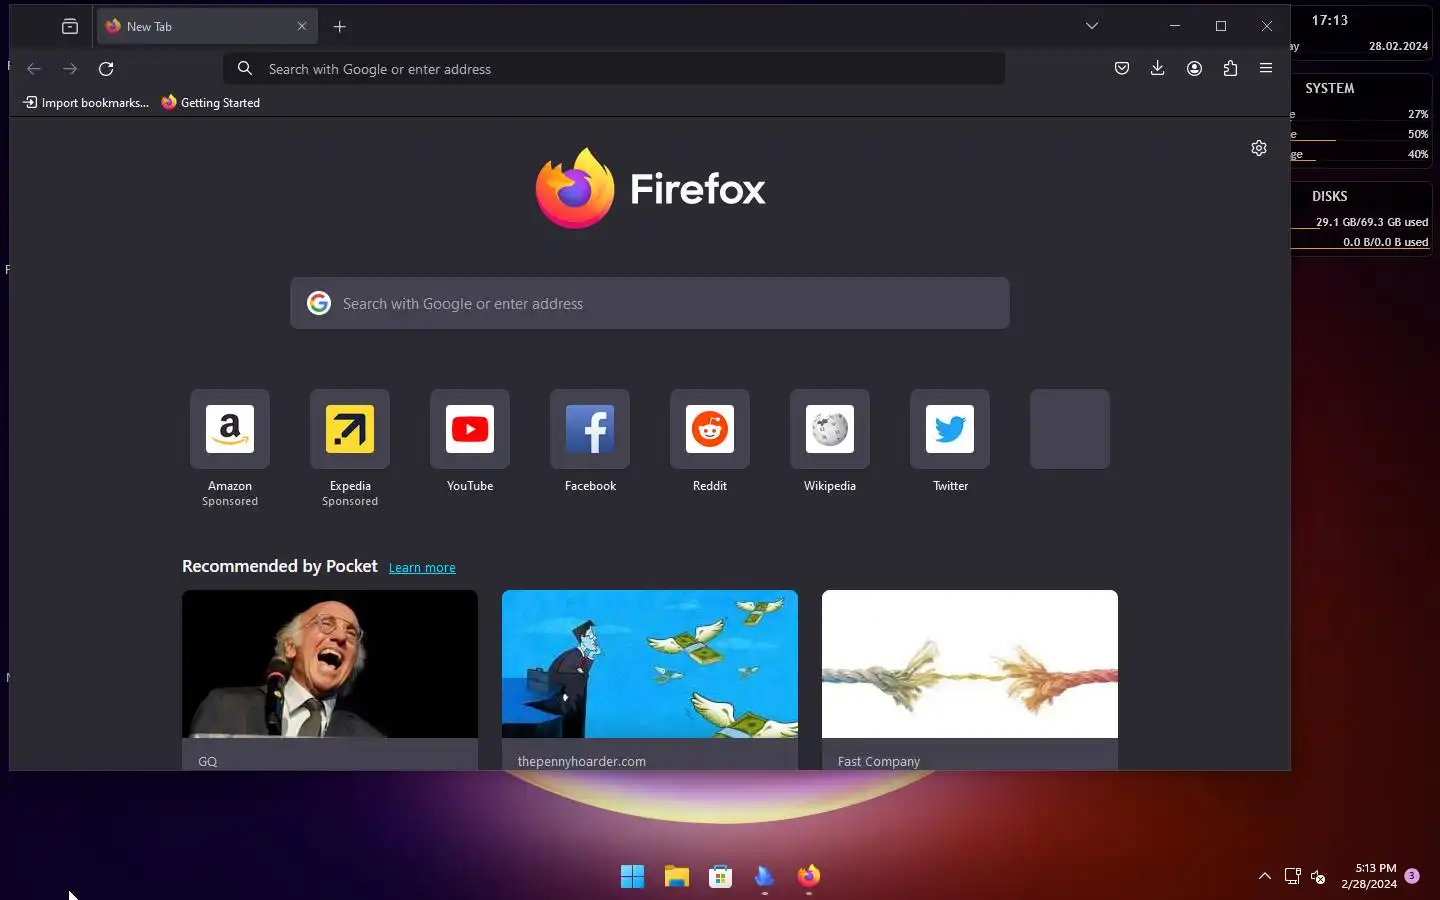This screenshot has height=900, width=1440.
Task: Show hidden system tray icons
Action: click(1265, 876)
